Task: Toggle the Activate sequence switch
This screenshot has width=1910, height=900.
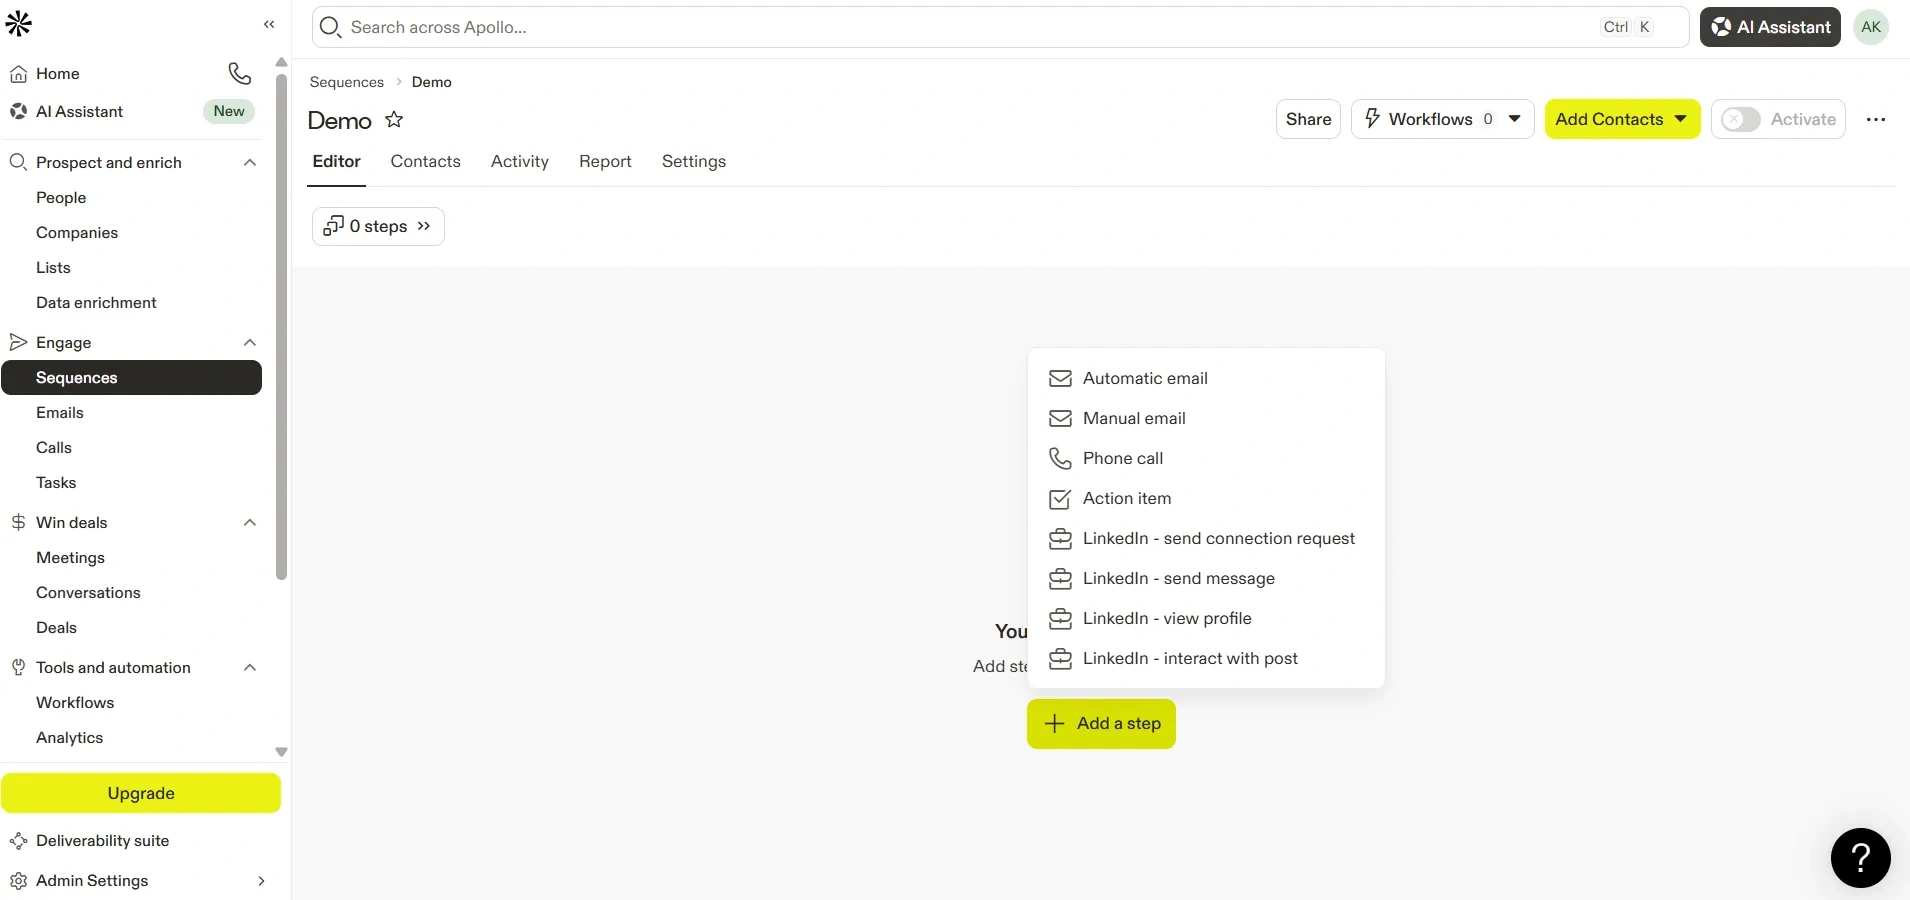Action: click(1741, 120)
